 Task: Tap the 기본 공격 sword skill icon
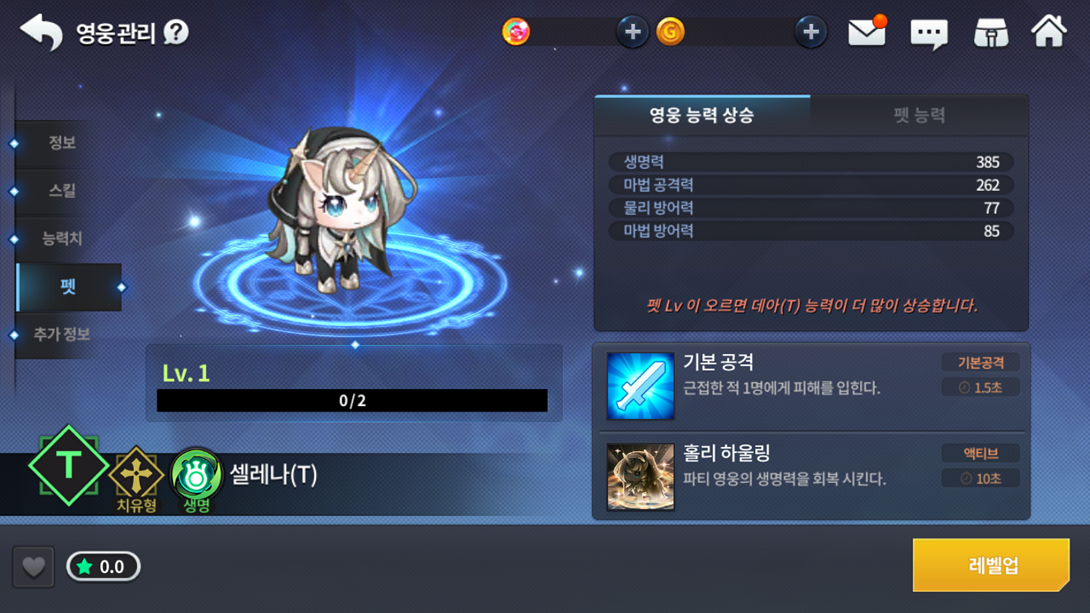tap(640, 386)
